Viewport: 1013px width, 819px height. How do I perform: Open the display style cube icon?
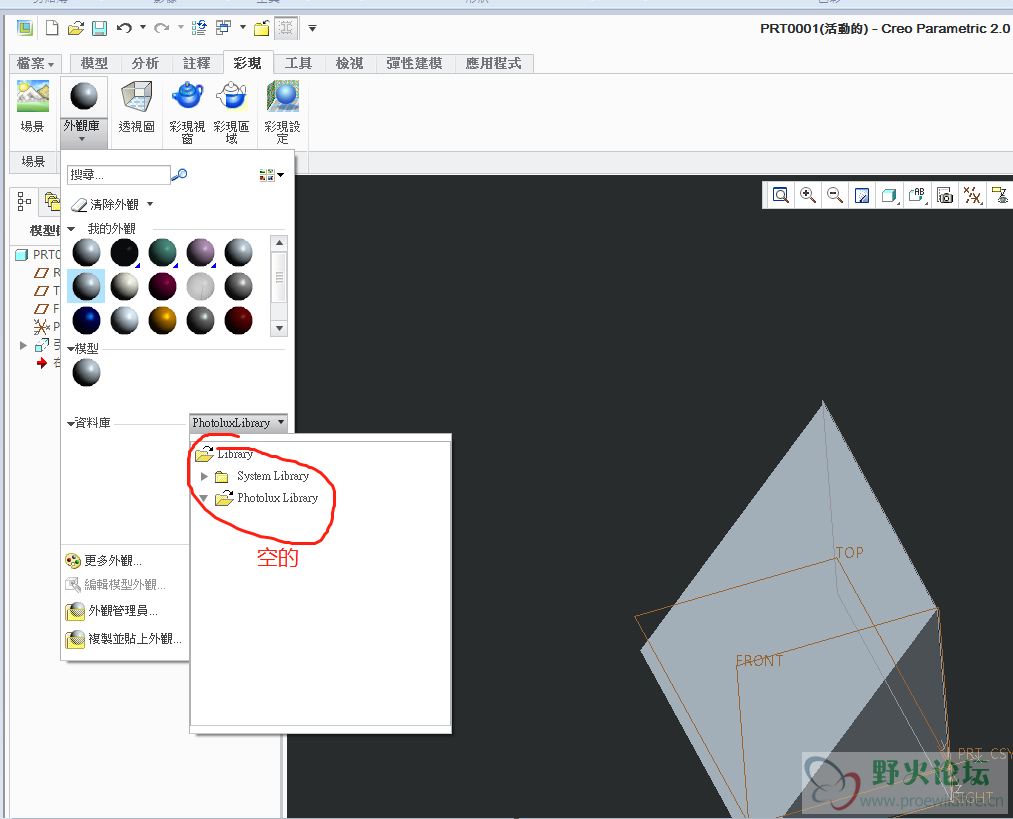(889, 195)
